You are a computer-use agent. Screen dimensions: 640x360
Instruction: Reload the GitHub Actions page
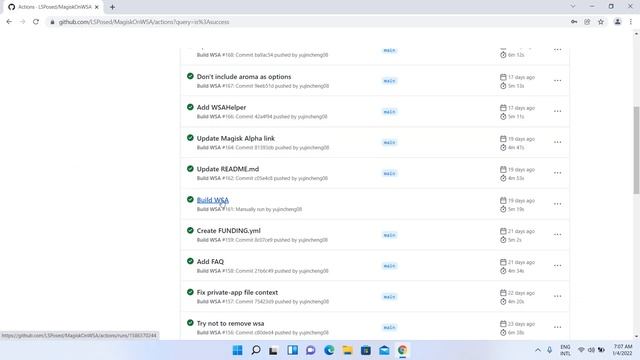[x=36, y=22]
